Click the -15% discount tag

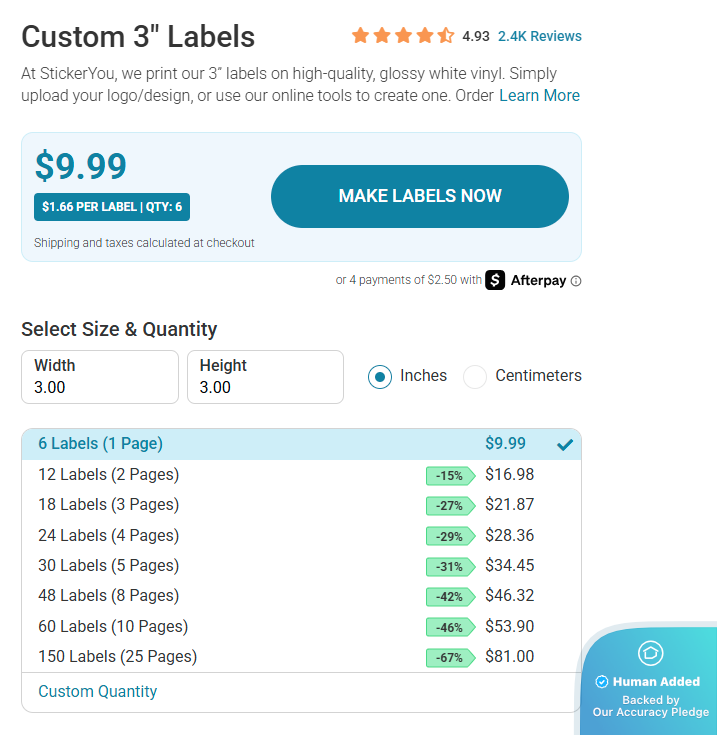[449, 475]
